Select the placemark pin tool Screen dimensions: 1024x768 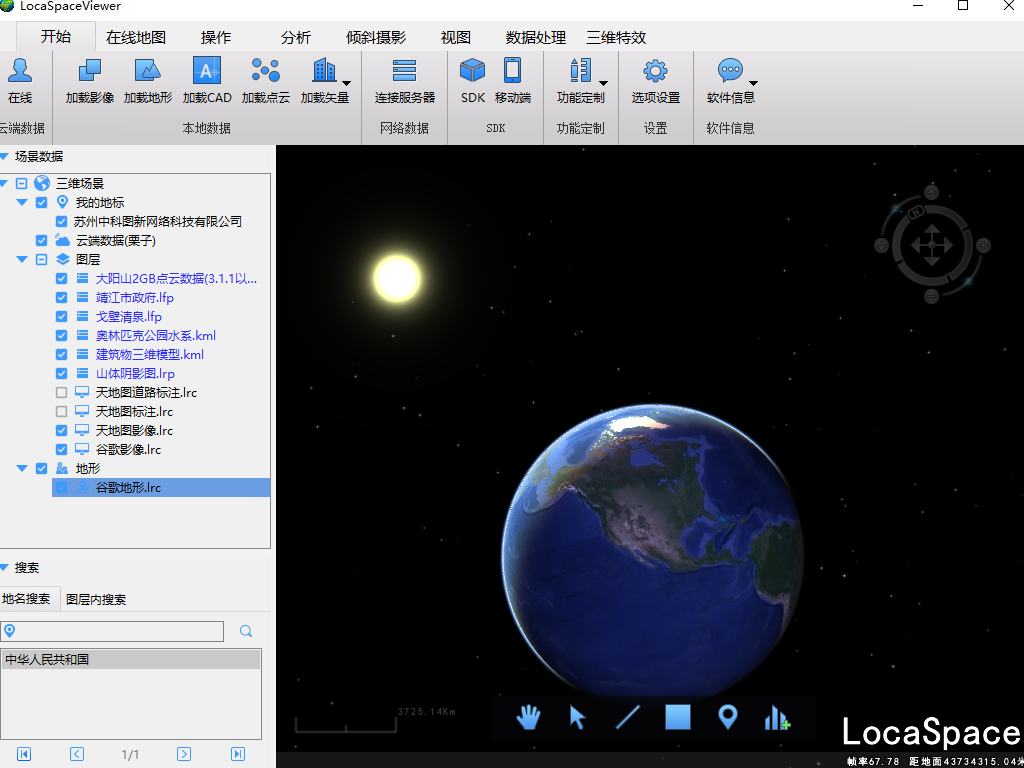pyautogui.click(x=728, y=718)
